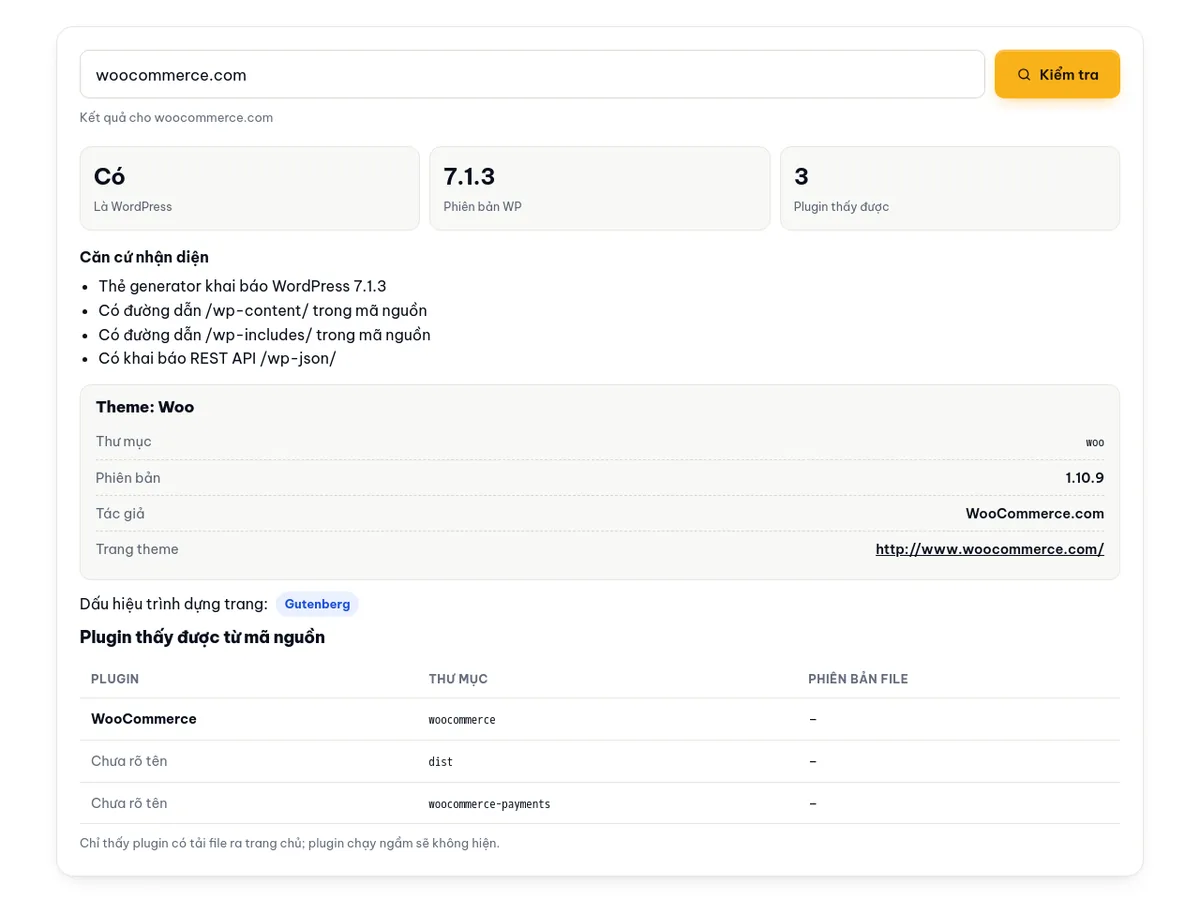Click the "Dấu hiệu trình dựng trang:" label
Screen dimensions: 1200x914
coord(174,604)
